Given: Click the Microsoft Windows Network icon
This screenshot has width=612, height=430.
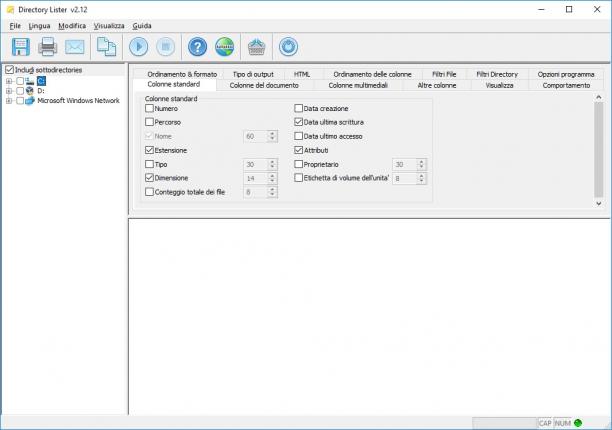Looking at the screenshot, I should [30, 101].
